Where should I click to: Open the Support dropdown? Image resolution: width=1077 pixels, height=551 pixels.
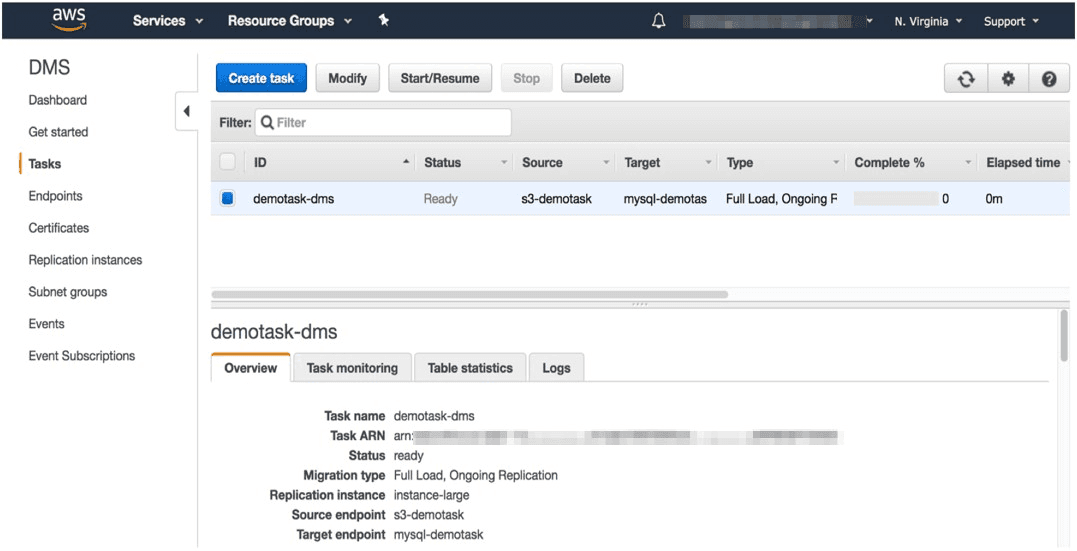point(1011,21)
